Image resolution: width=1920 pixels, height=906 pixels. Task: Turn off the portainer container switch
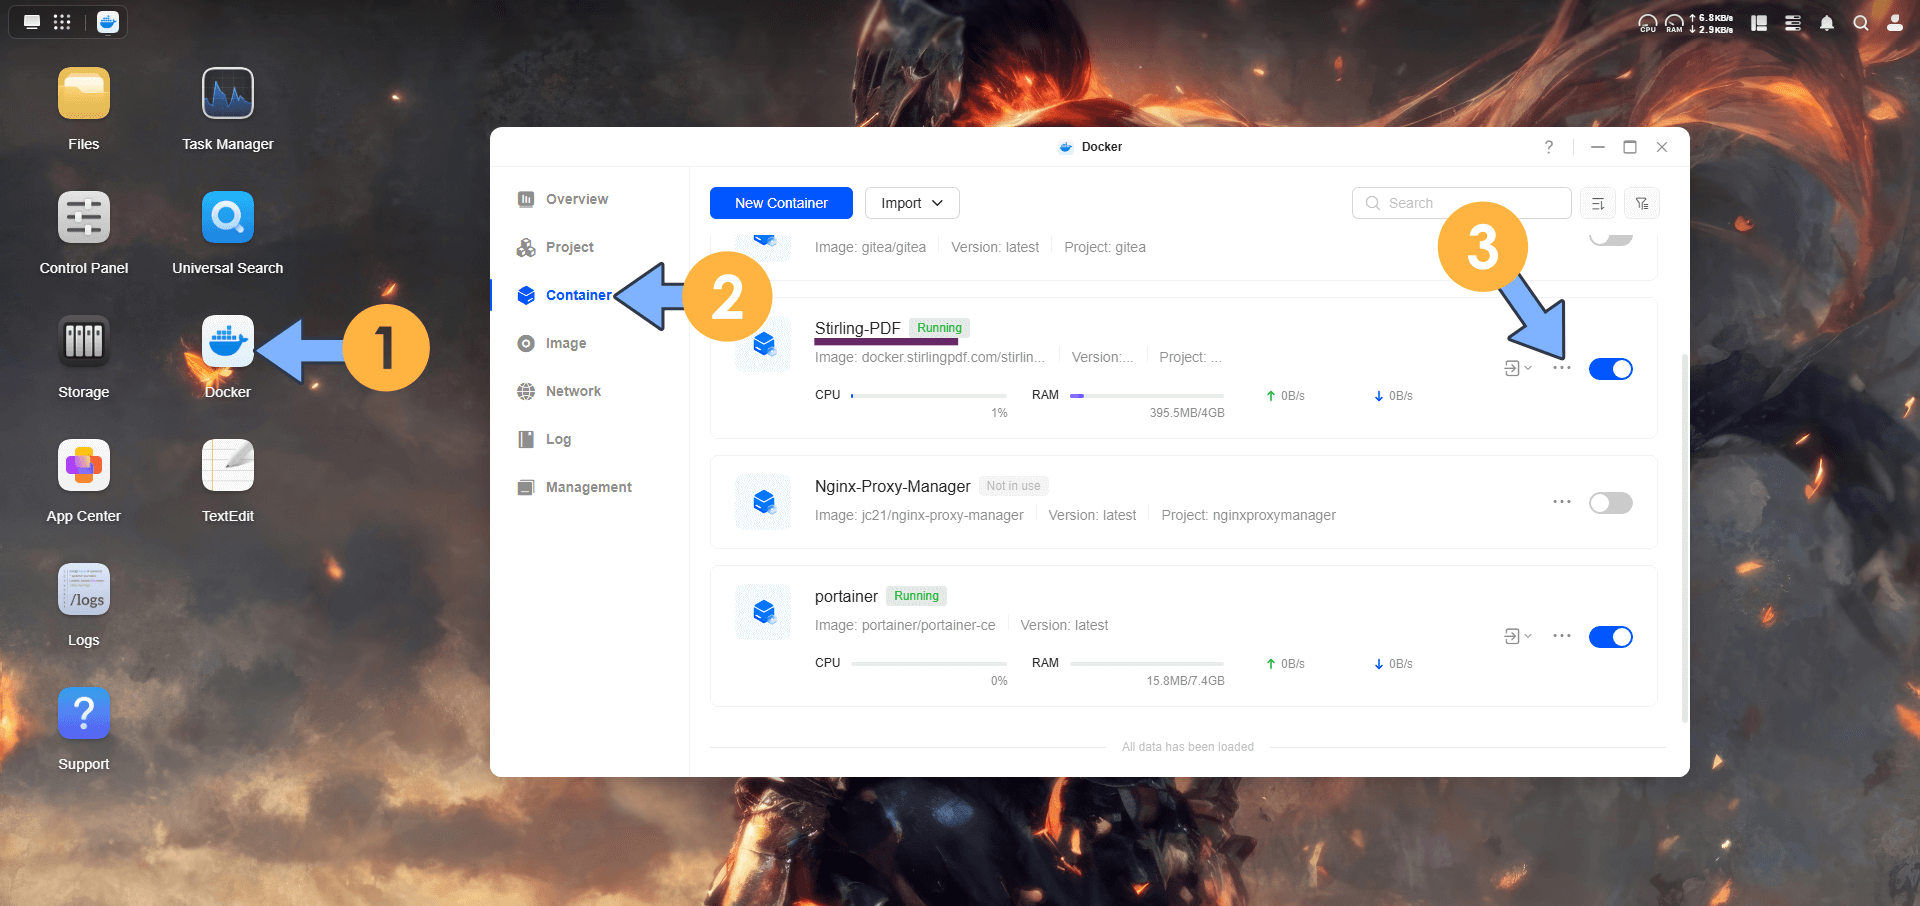click(1611, 637)
